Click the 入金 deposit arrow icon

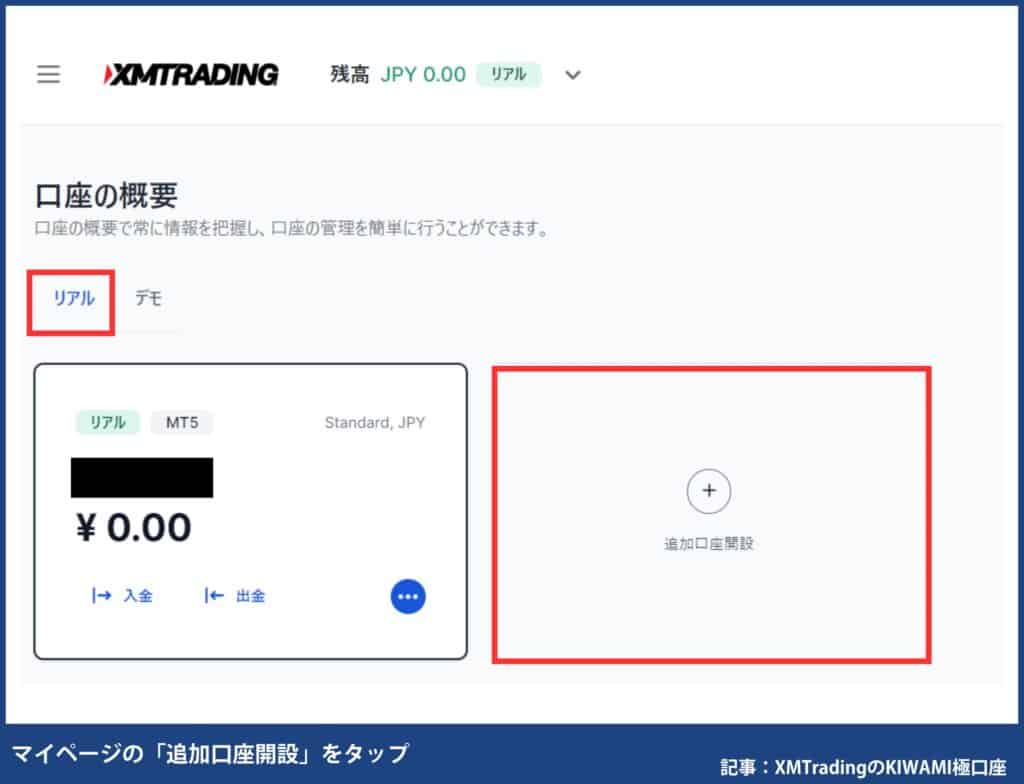[99, 595]
